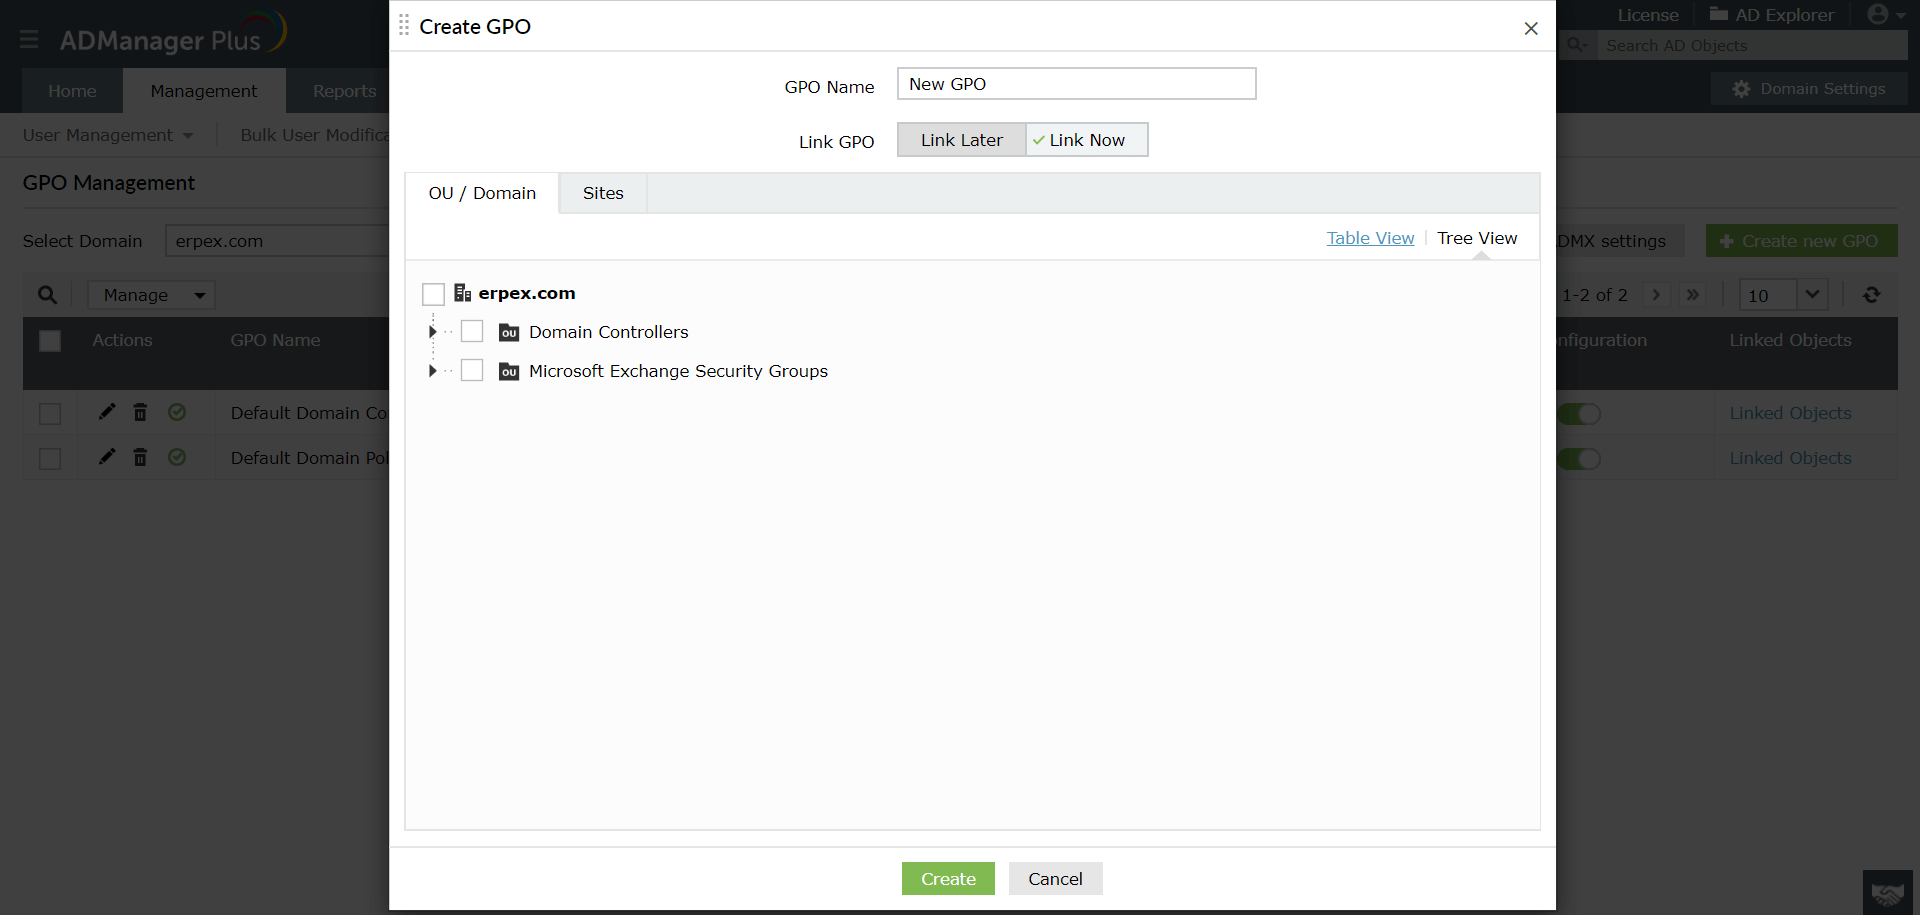Screen dimensions: 1920x915
Task: Go to last page with double-arrow icon
Action: pyautogui.click(x=1692, y=295)
